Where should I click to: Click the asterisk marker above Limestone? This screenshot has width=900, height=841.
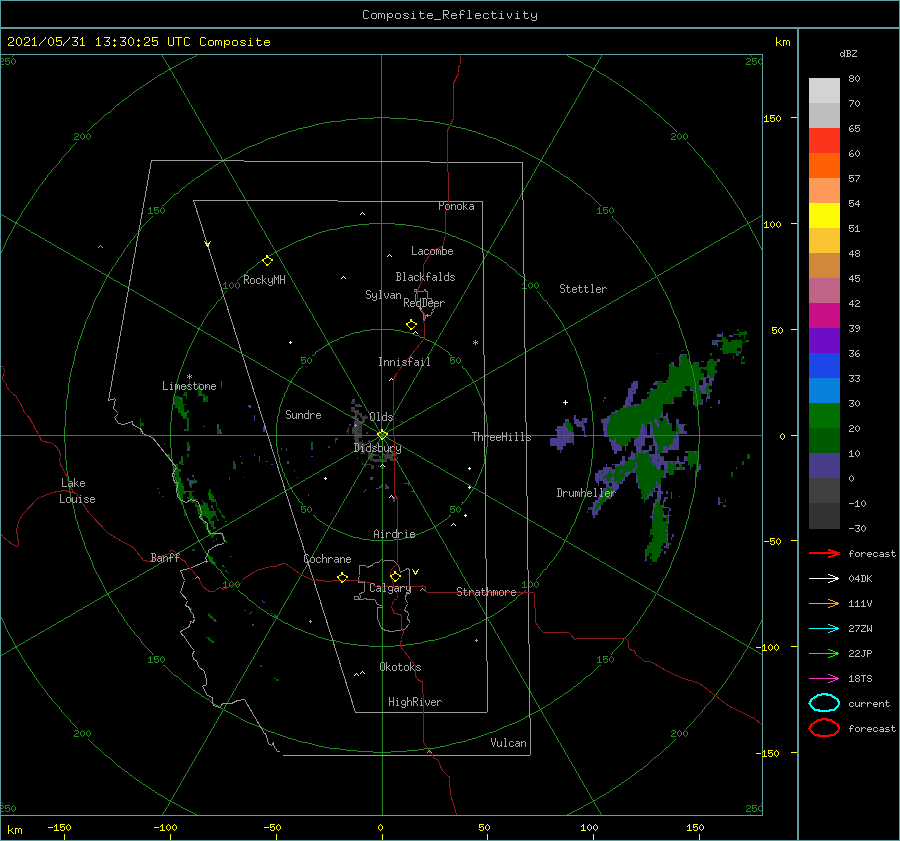189,377
